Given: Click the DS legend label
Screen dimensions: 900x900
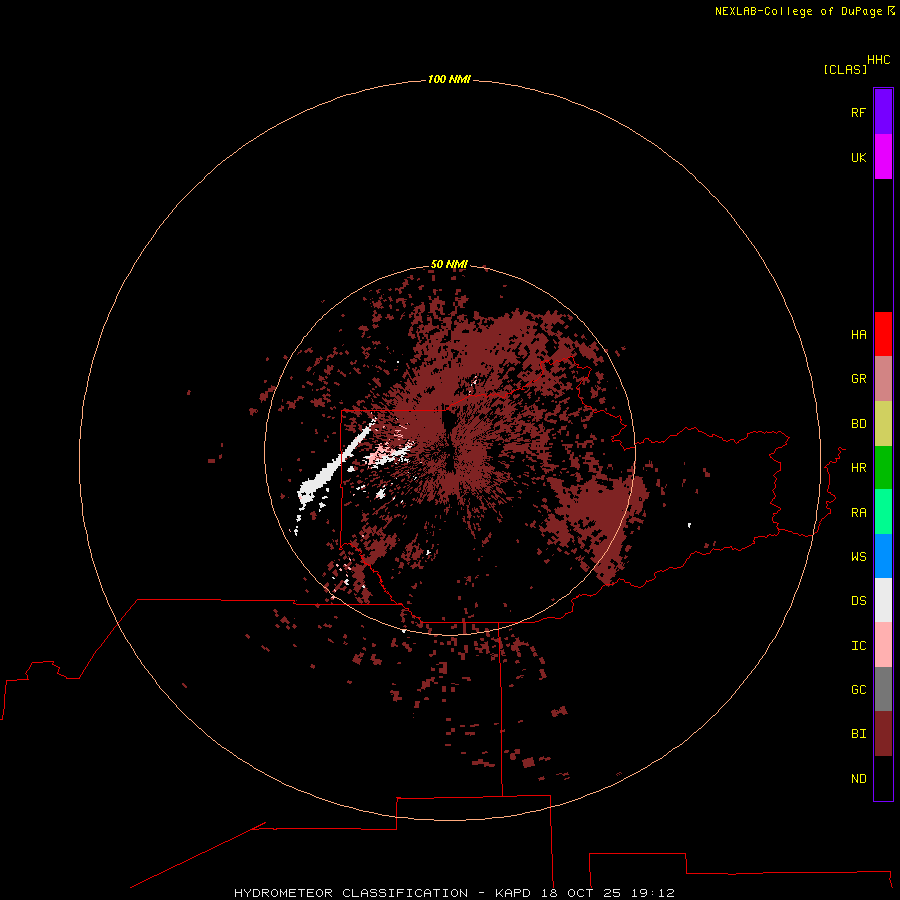Looking at the screenshot, I should [x=858, y=600].
